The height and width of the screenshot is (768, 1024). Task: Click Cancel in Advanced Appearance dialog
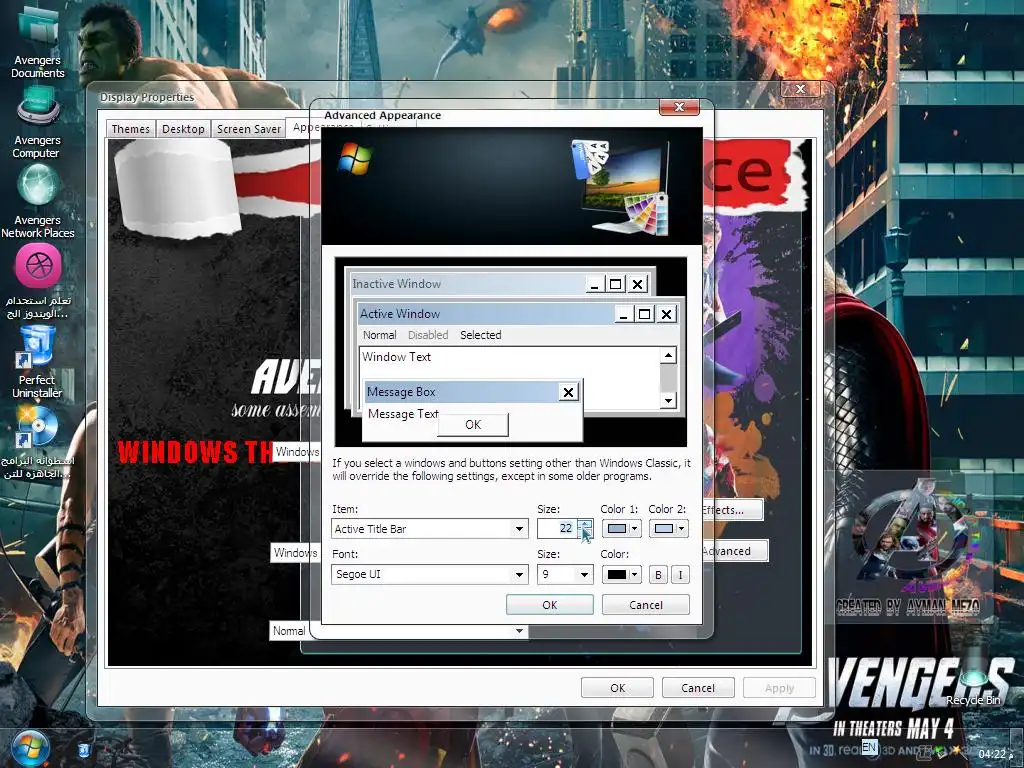(646, 605)
